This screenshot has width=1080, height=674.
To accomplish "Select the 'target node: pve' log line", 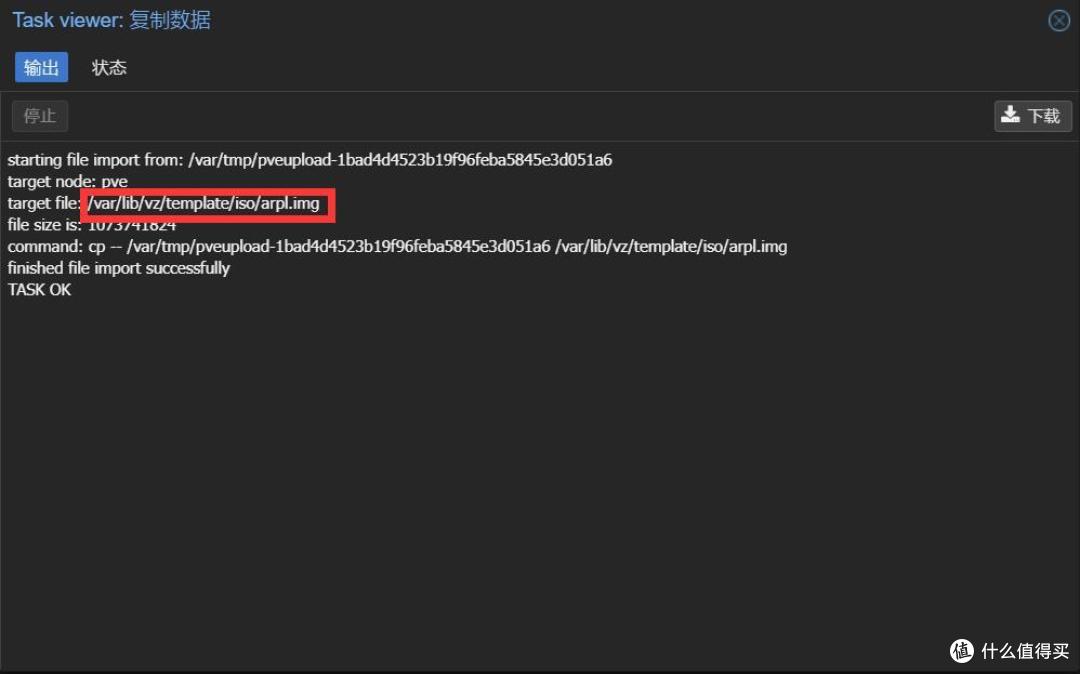I will click(68, 182).
